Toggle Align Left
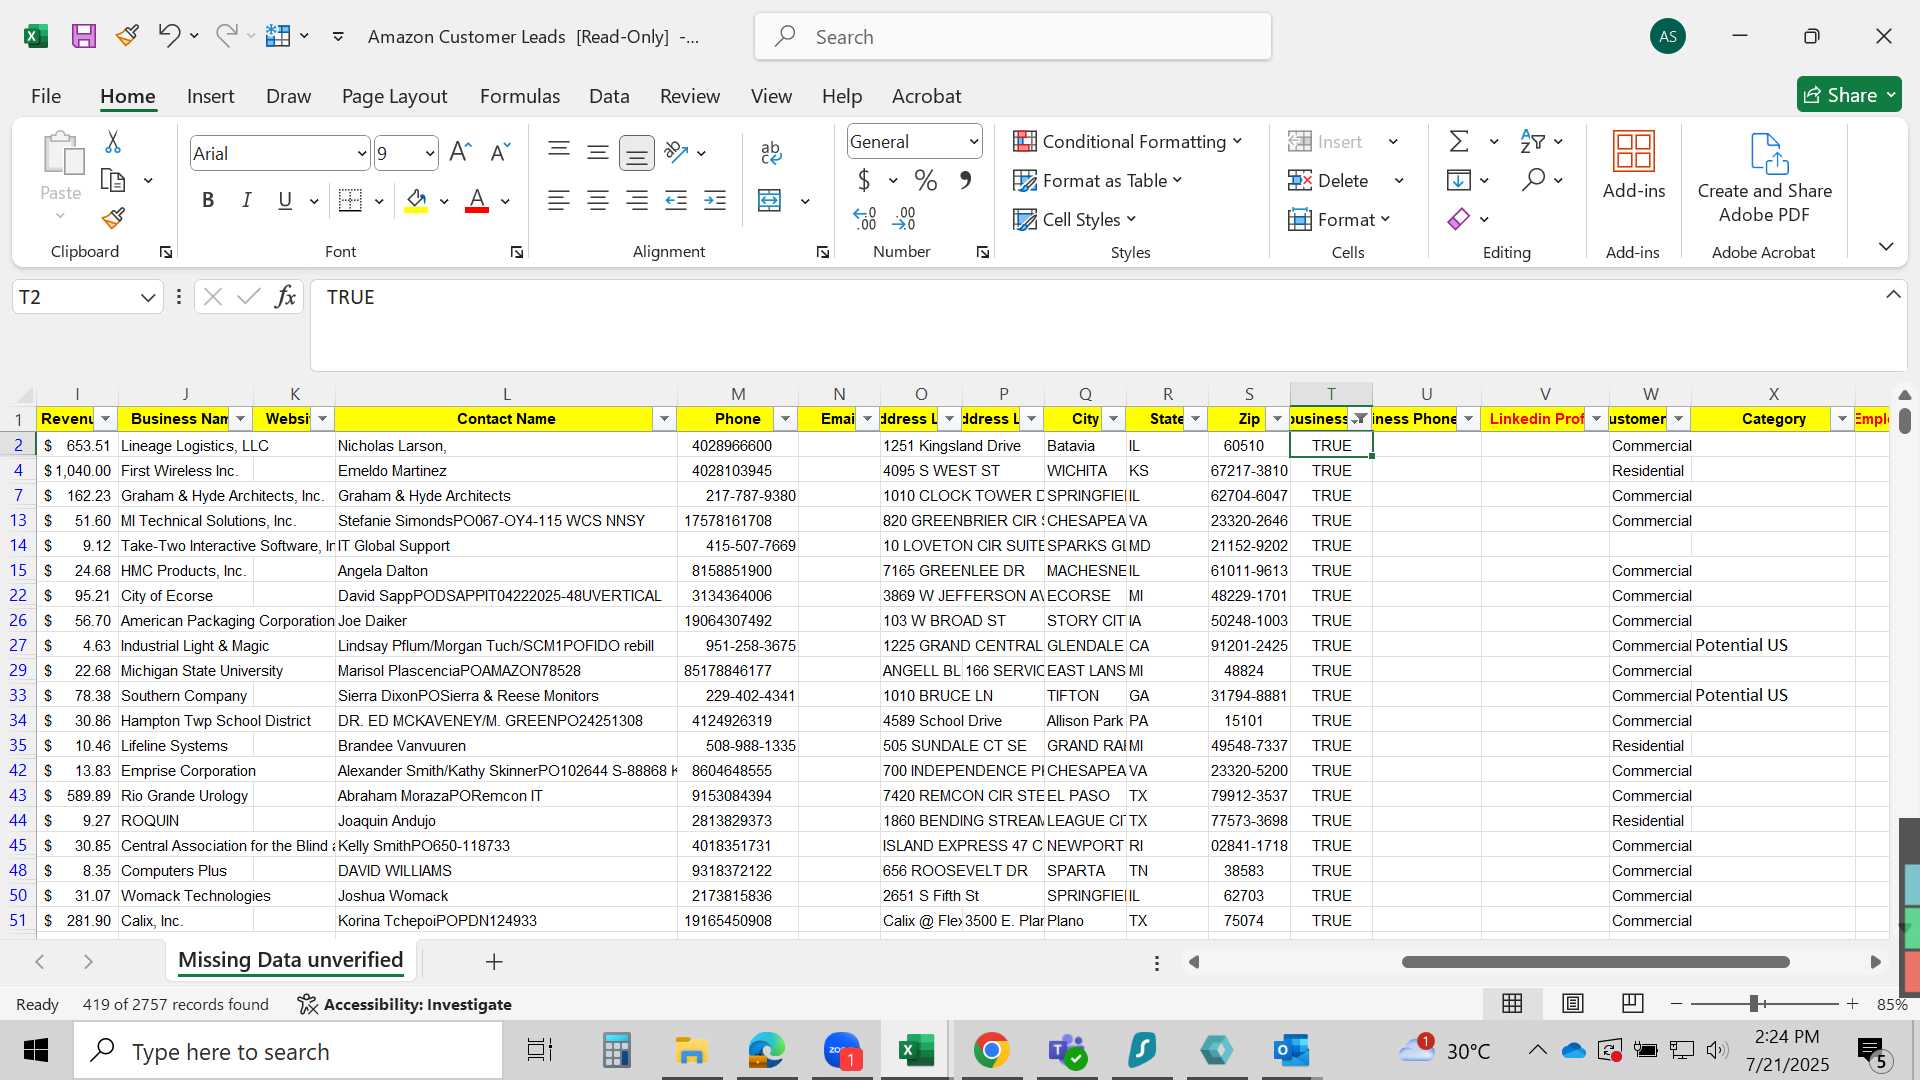This screenshot has height=1080, width=1920. pyautogui.click(x=559, y=201)
